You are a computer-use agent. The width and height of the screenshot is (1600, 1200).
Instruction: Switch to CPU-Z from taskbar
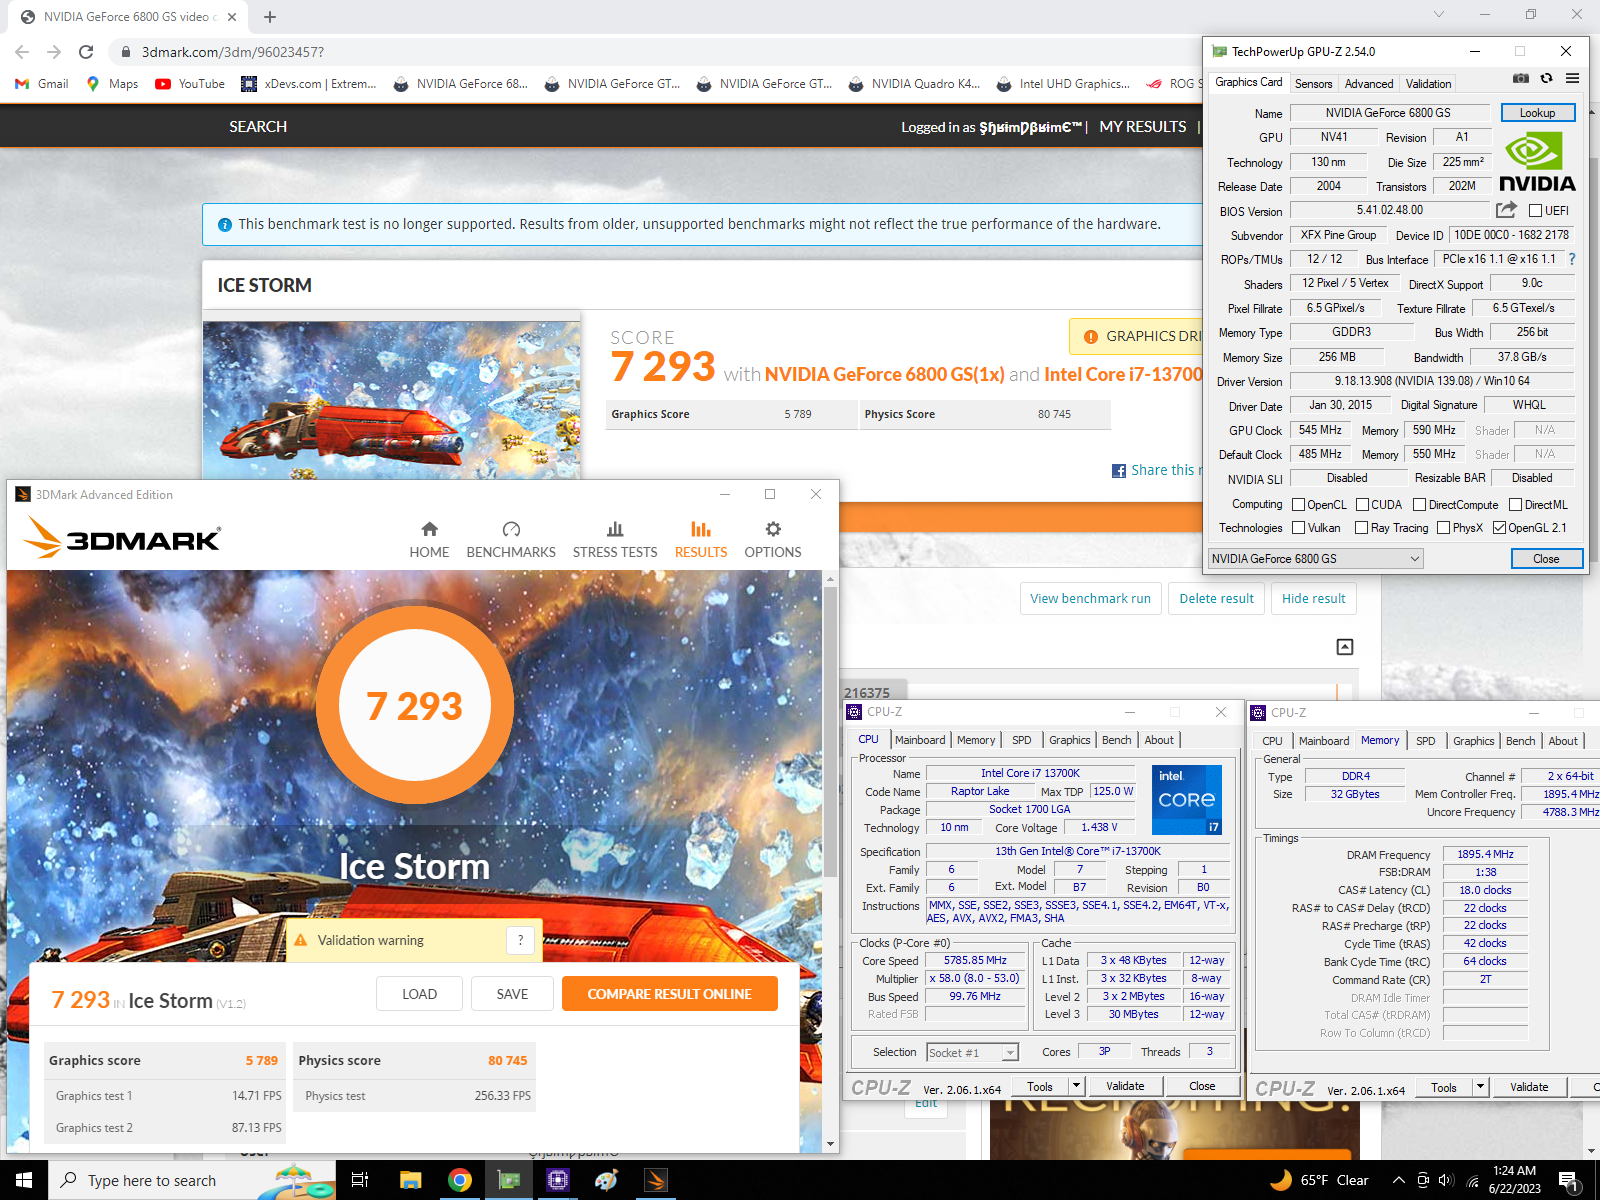[x=558, y=1180]
